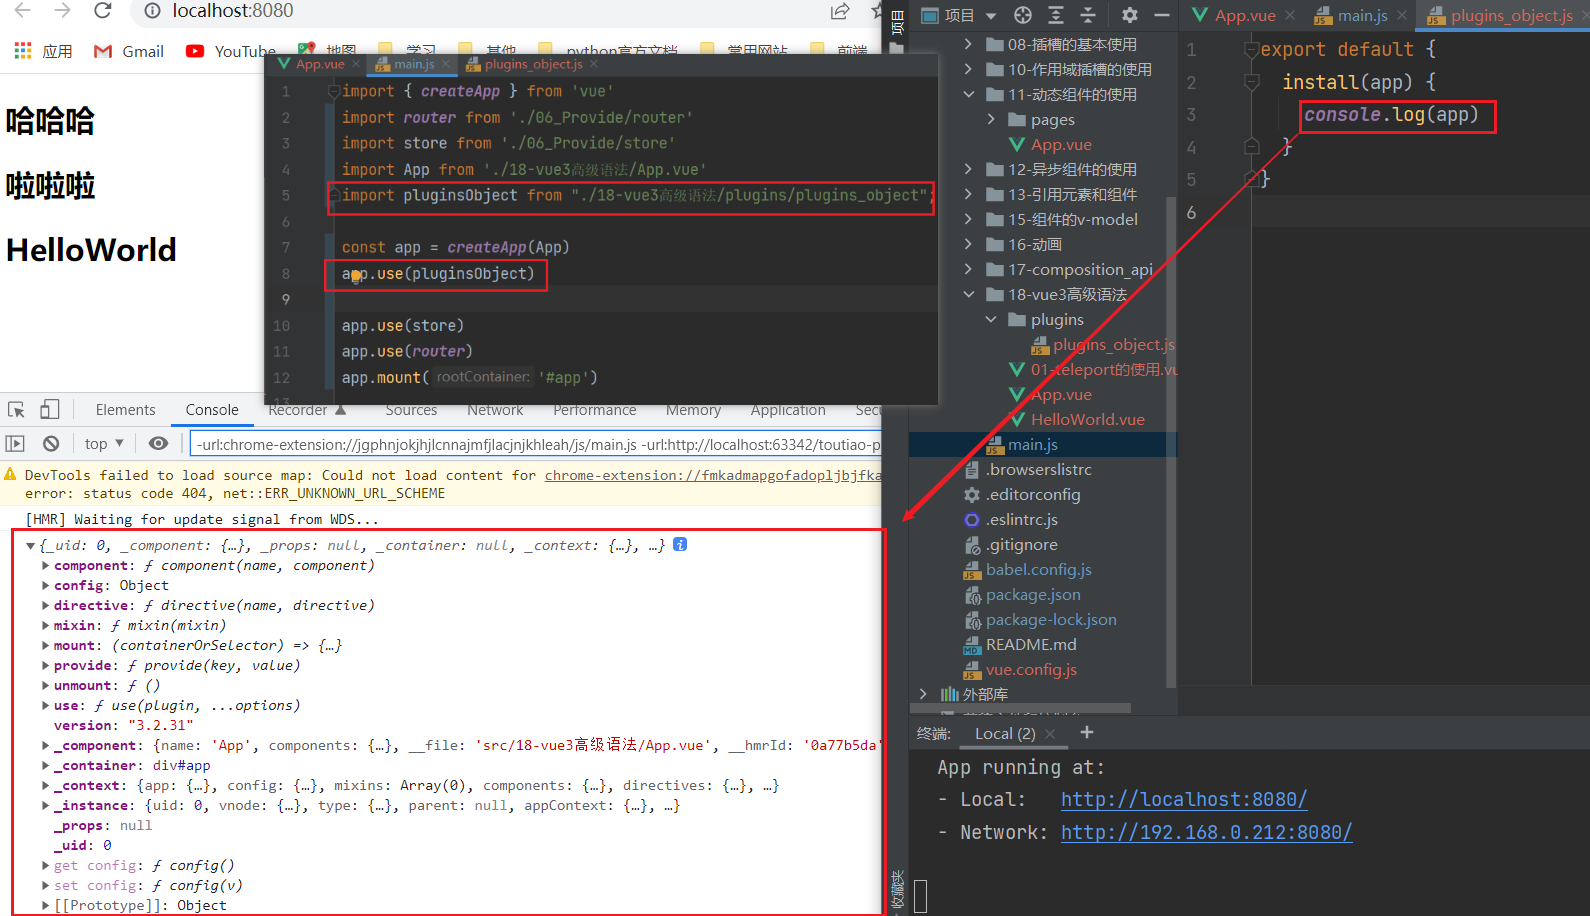Expand the component function property
The height and width of the screenshot is (916, 1590).
[46, 566]
